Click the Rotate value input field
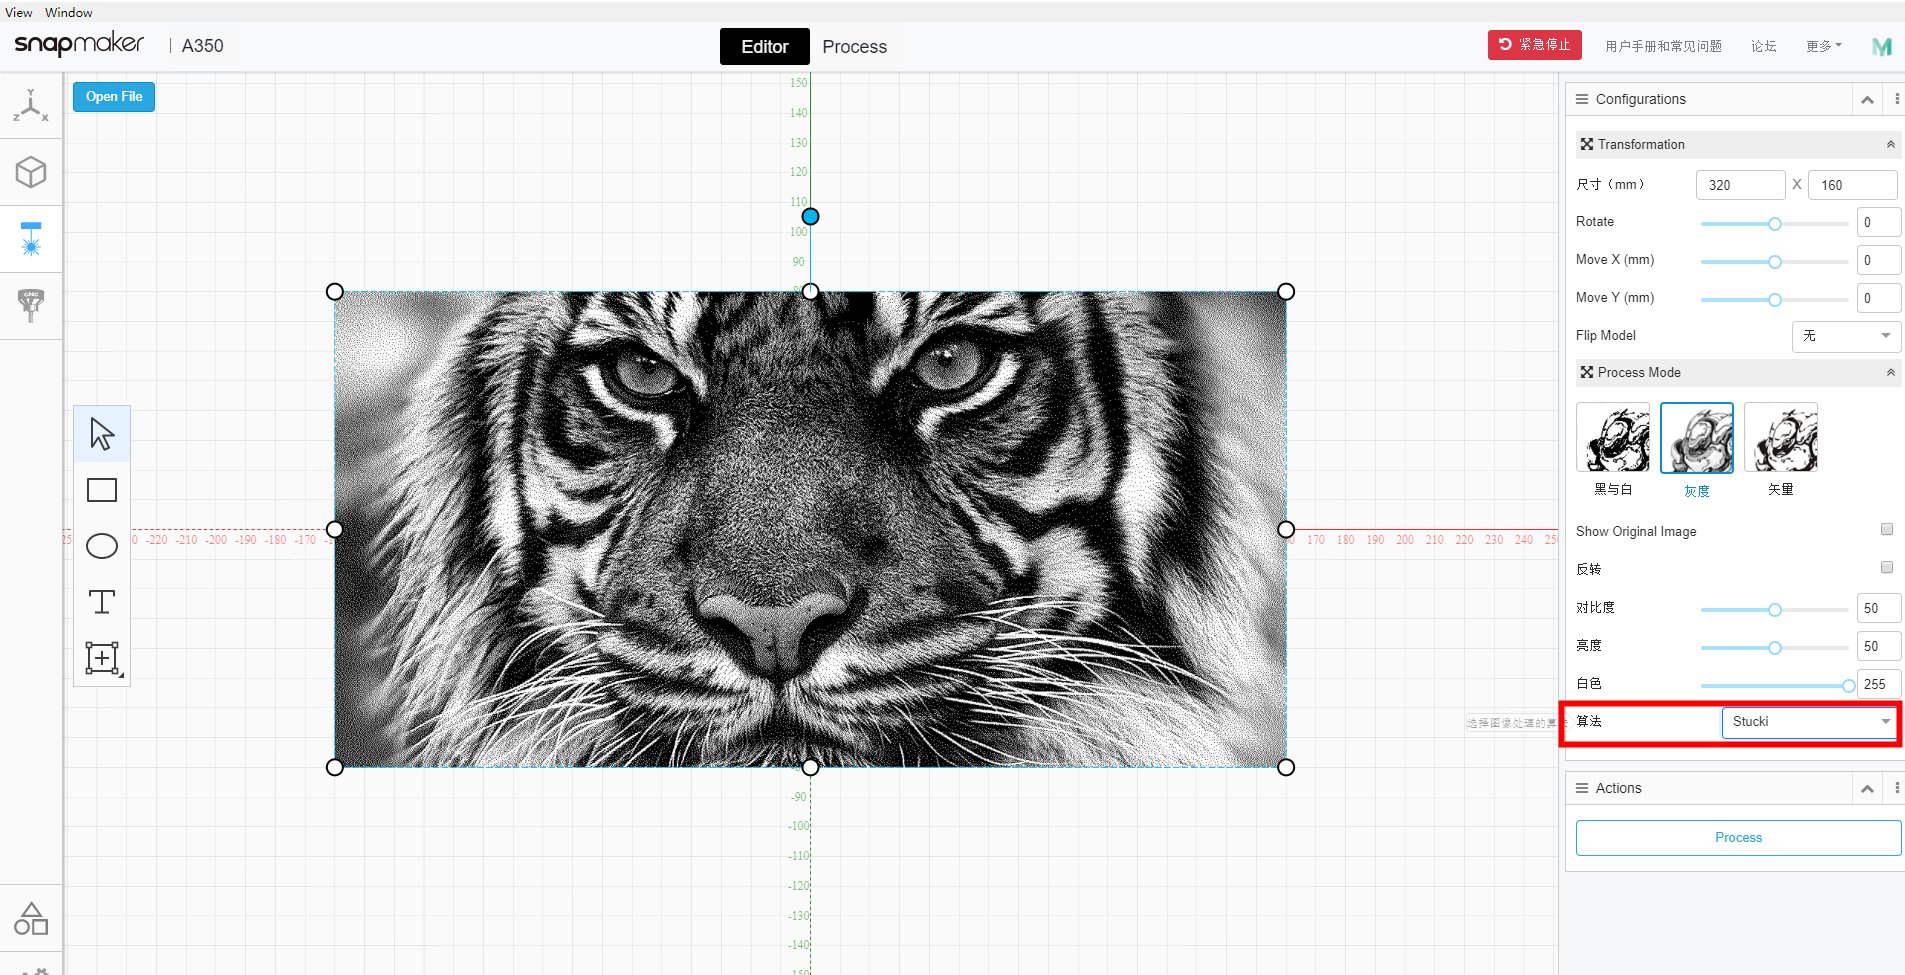Image resolution: width=1905 pixels, height=975 pixels. [1879, 222]
